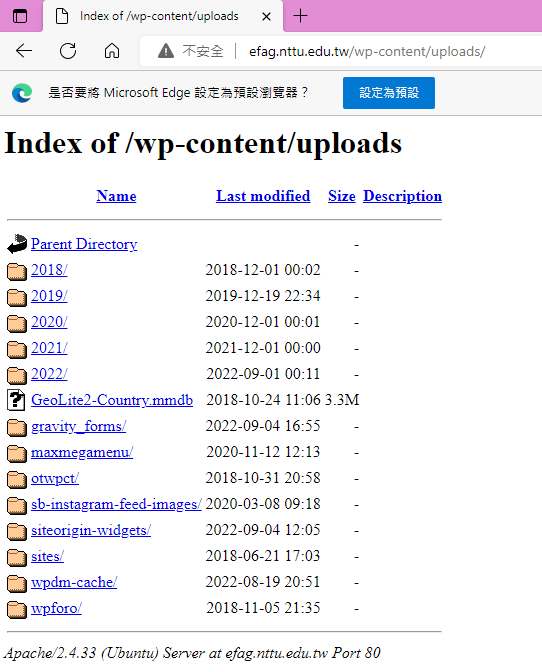Close the Index of /wp-content/uploads tab
Viewport: 542px width, 672px height.
[266, 17]
